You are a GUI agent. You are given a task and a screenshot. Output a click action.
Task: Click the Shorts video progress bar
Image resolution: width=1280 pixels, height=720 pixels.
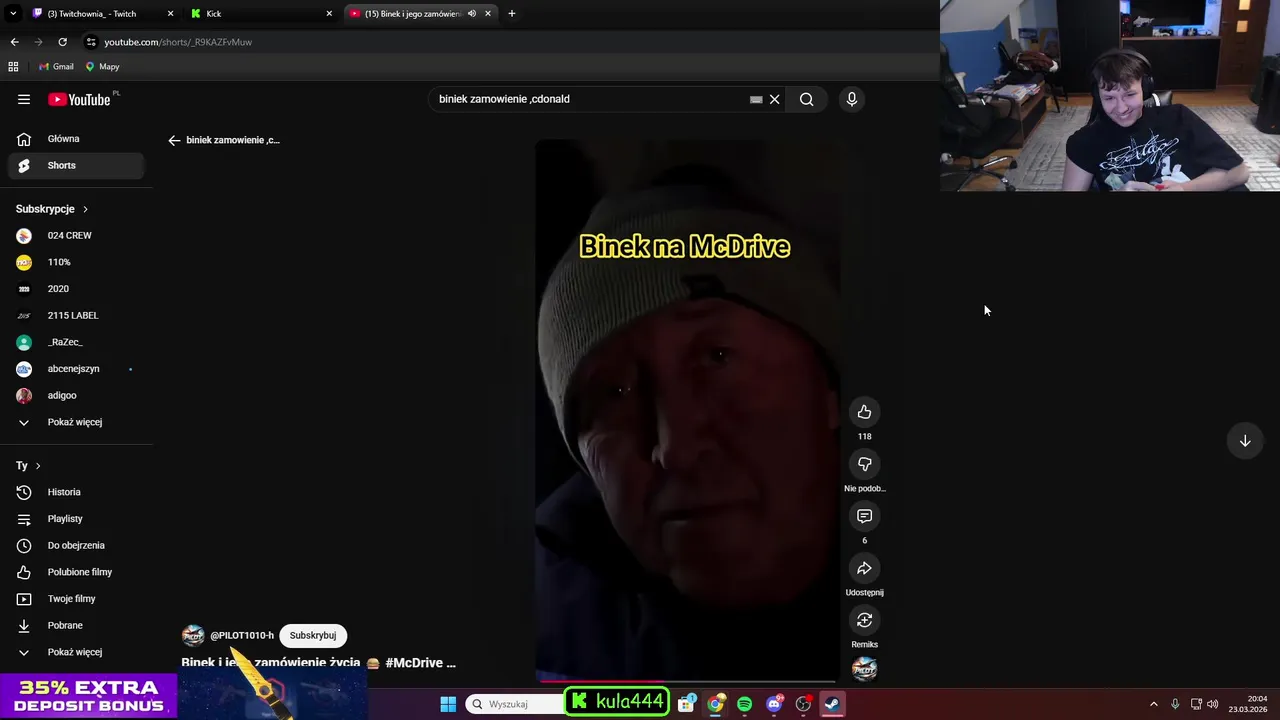687,680
